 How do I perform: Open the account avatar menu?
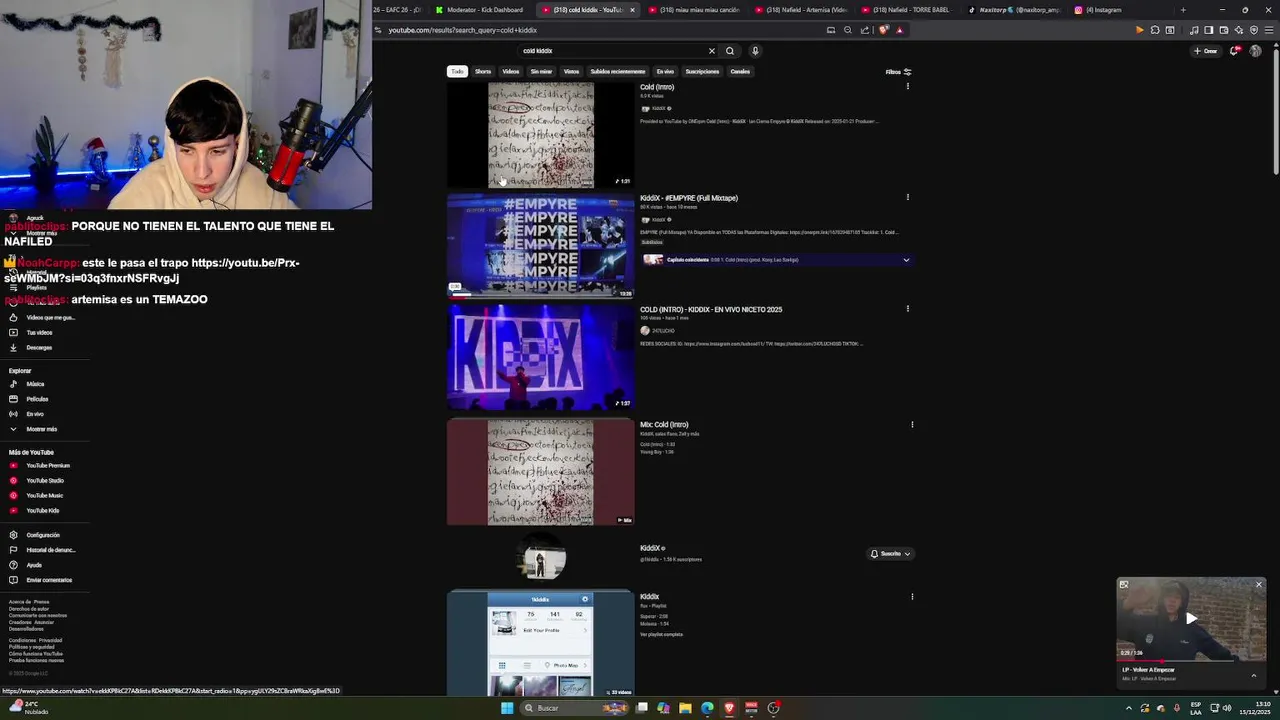pos(1255,51)
